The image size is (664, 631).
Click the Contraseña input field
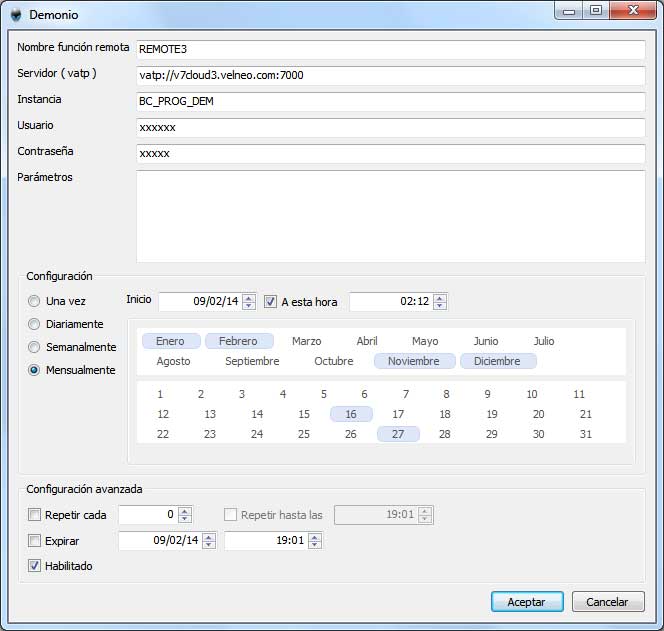(x=391, y=154)
